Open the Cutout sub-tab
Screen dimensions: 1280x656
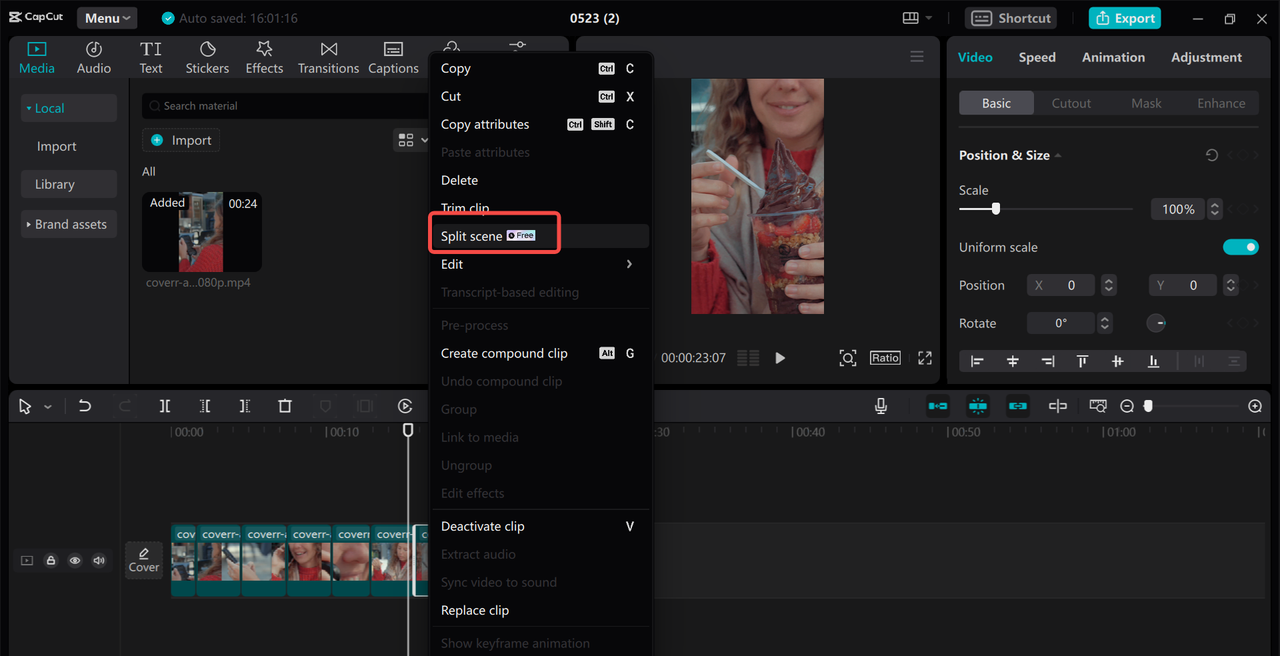[x=1071, y=103]
